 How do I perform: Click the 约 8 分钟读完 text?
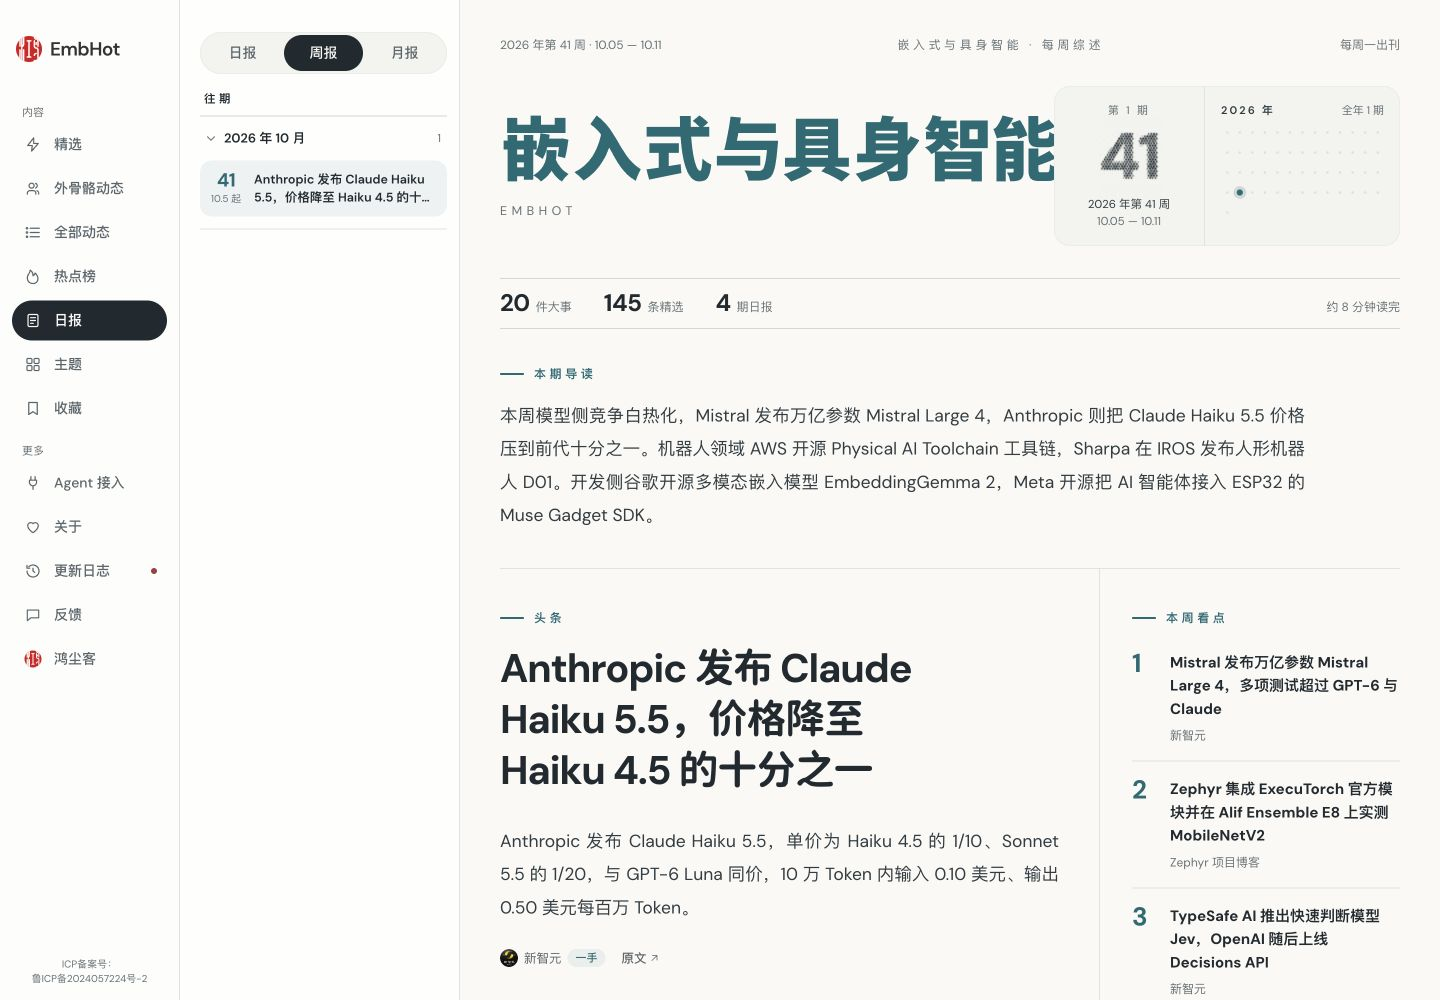[1363, 307]
